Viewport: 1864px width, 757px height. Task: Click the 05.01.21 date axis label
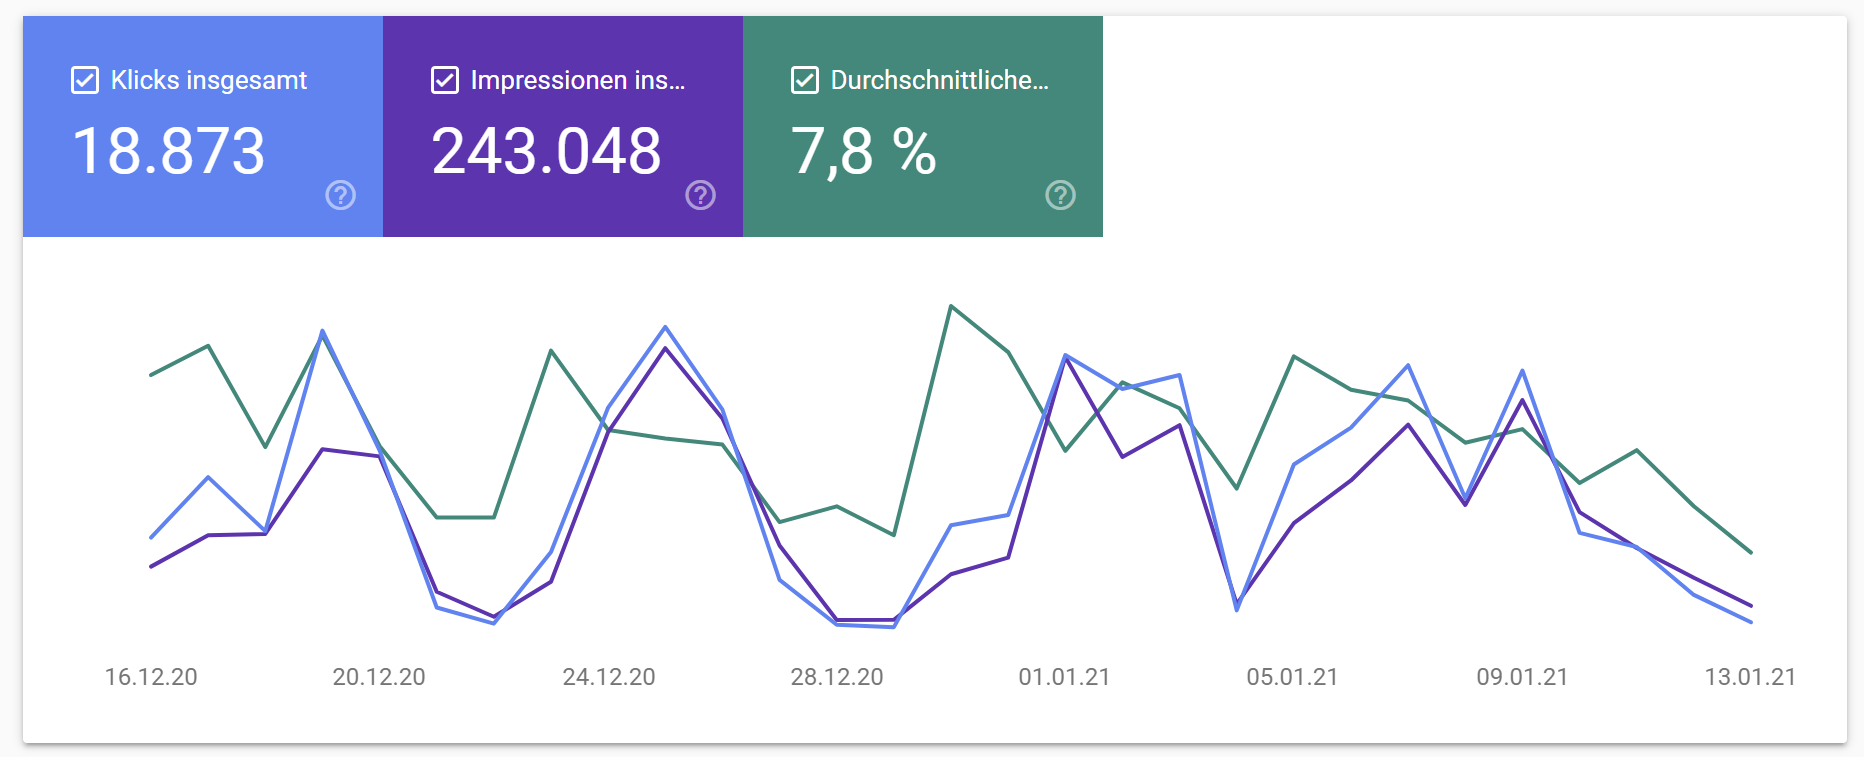pos(1292,677)
